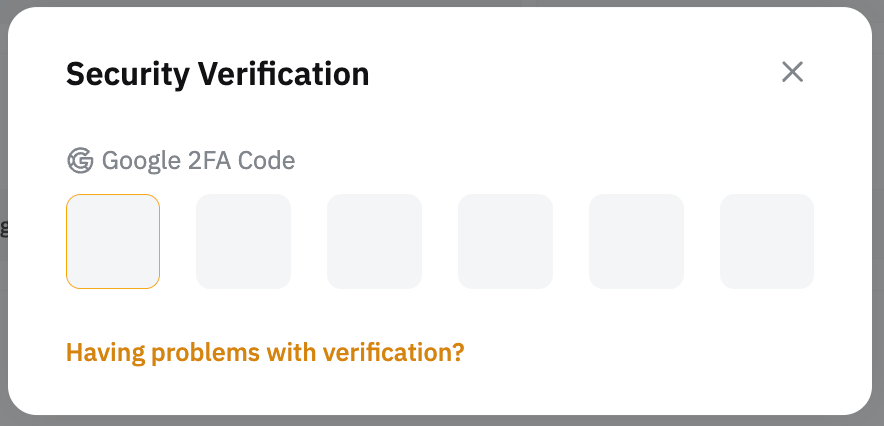This screenshot has height=426, width=884.
Task: Click the Security Verification heading
Action: tap(217, 73)
